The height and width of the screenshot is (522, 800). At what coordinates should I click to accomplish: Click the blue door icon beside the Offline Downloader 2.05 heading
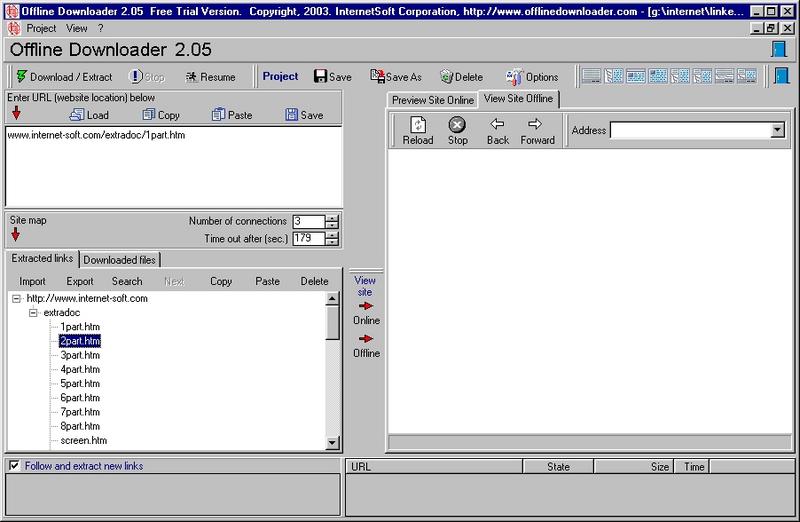click(x=779, y=49)
